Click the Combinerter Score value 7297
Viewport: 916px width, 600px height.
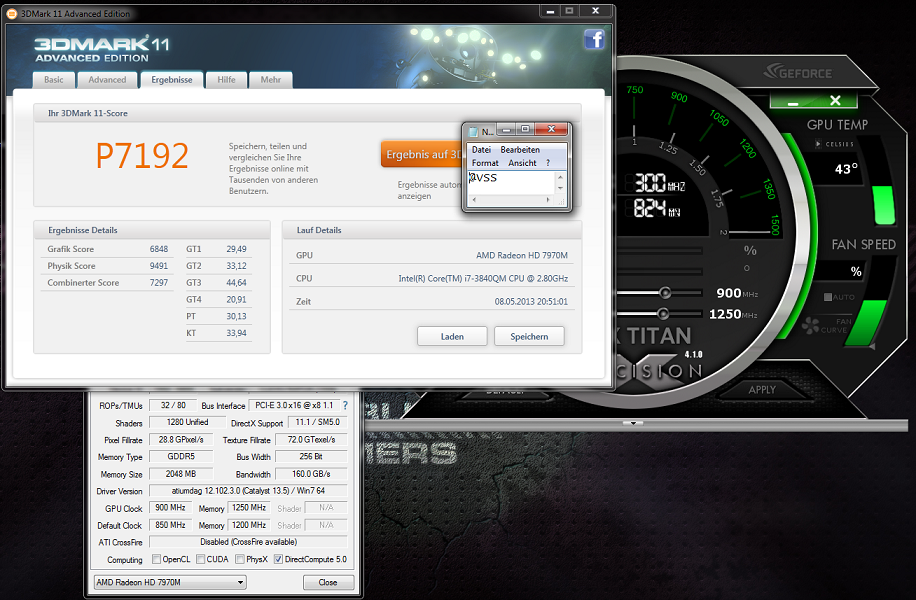(x=159, y=283)
